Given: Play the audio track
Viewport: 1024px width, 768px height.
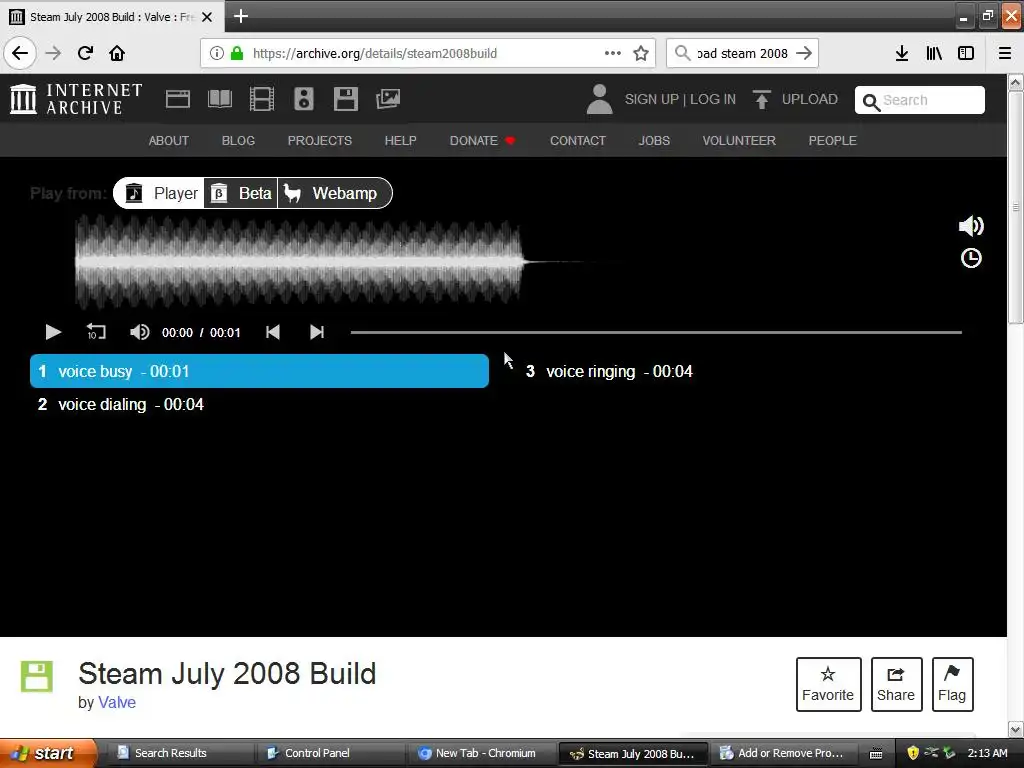Looking at the screenshot, I should coord(53,332).
